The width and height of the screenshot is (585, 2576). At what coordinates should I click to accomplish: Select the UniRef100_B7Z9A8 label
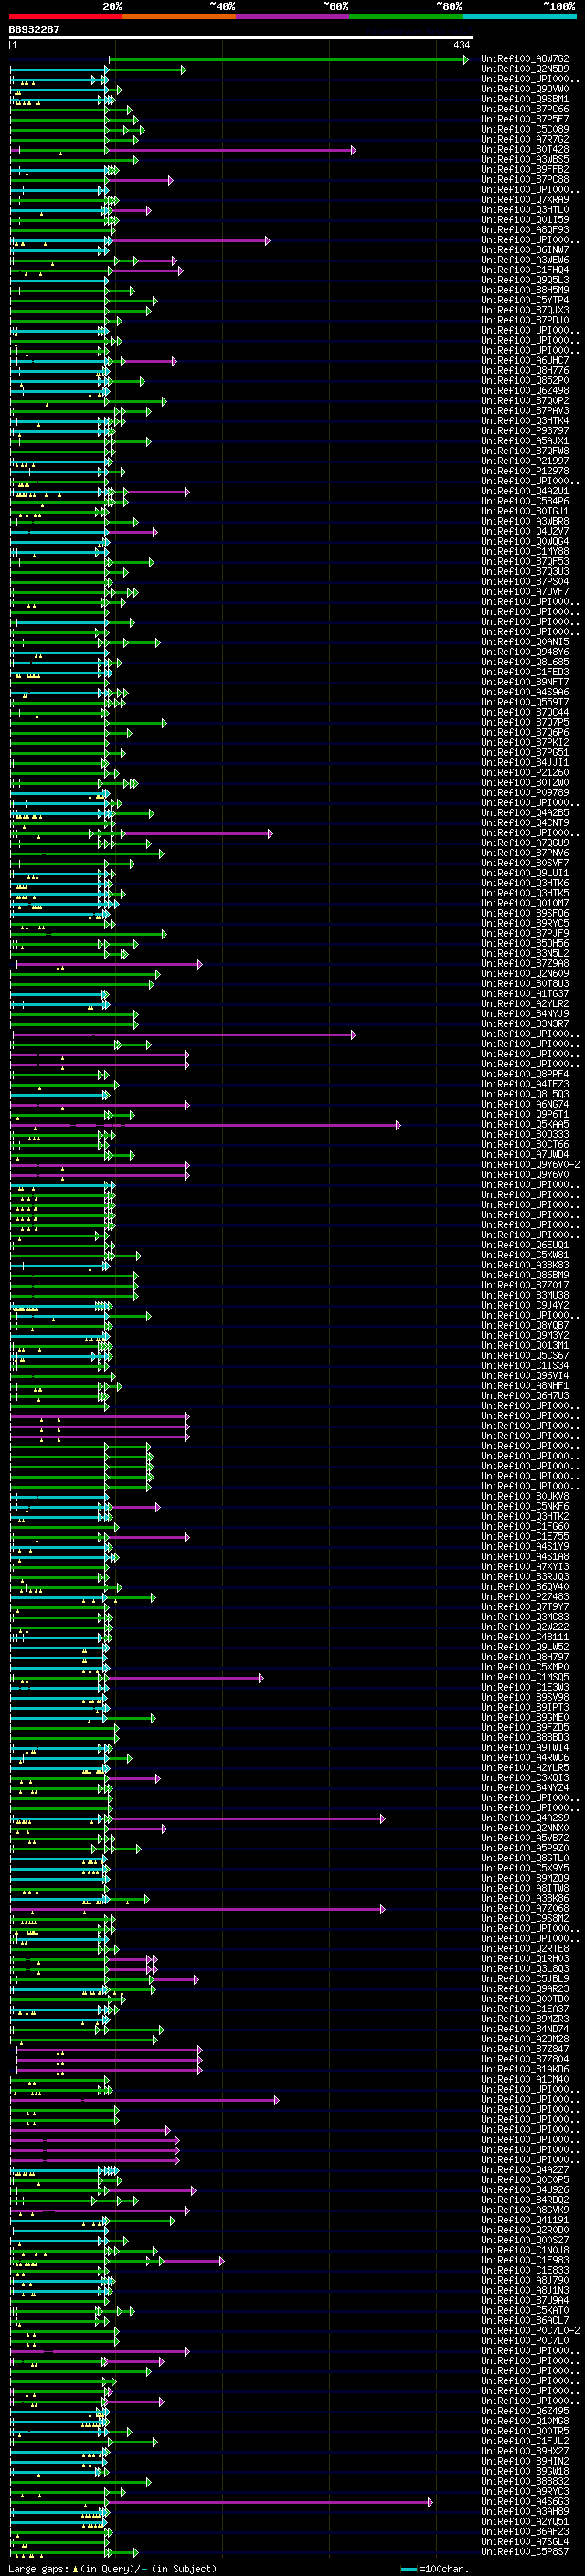pos(525,963)
